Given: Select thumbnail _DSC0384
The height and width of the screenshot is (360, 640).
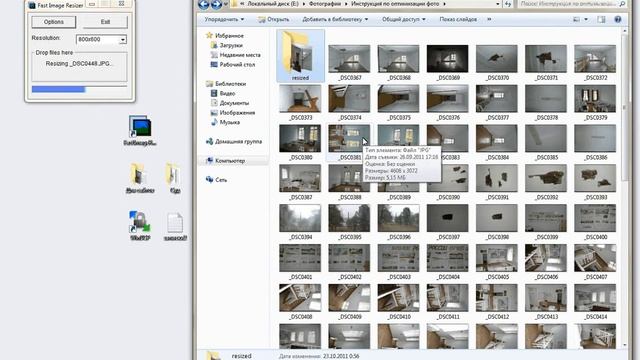Looking at the screenshot, I should (x=497, y=138).
